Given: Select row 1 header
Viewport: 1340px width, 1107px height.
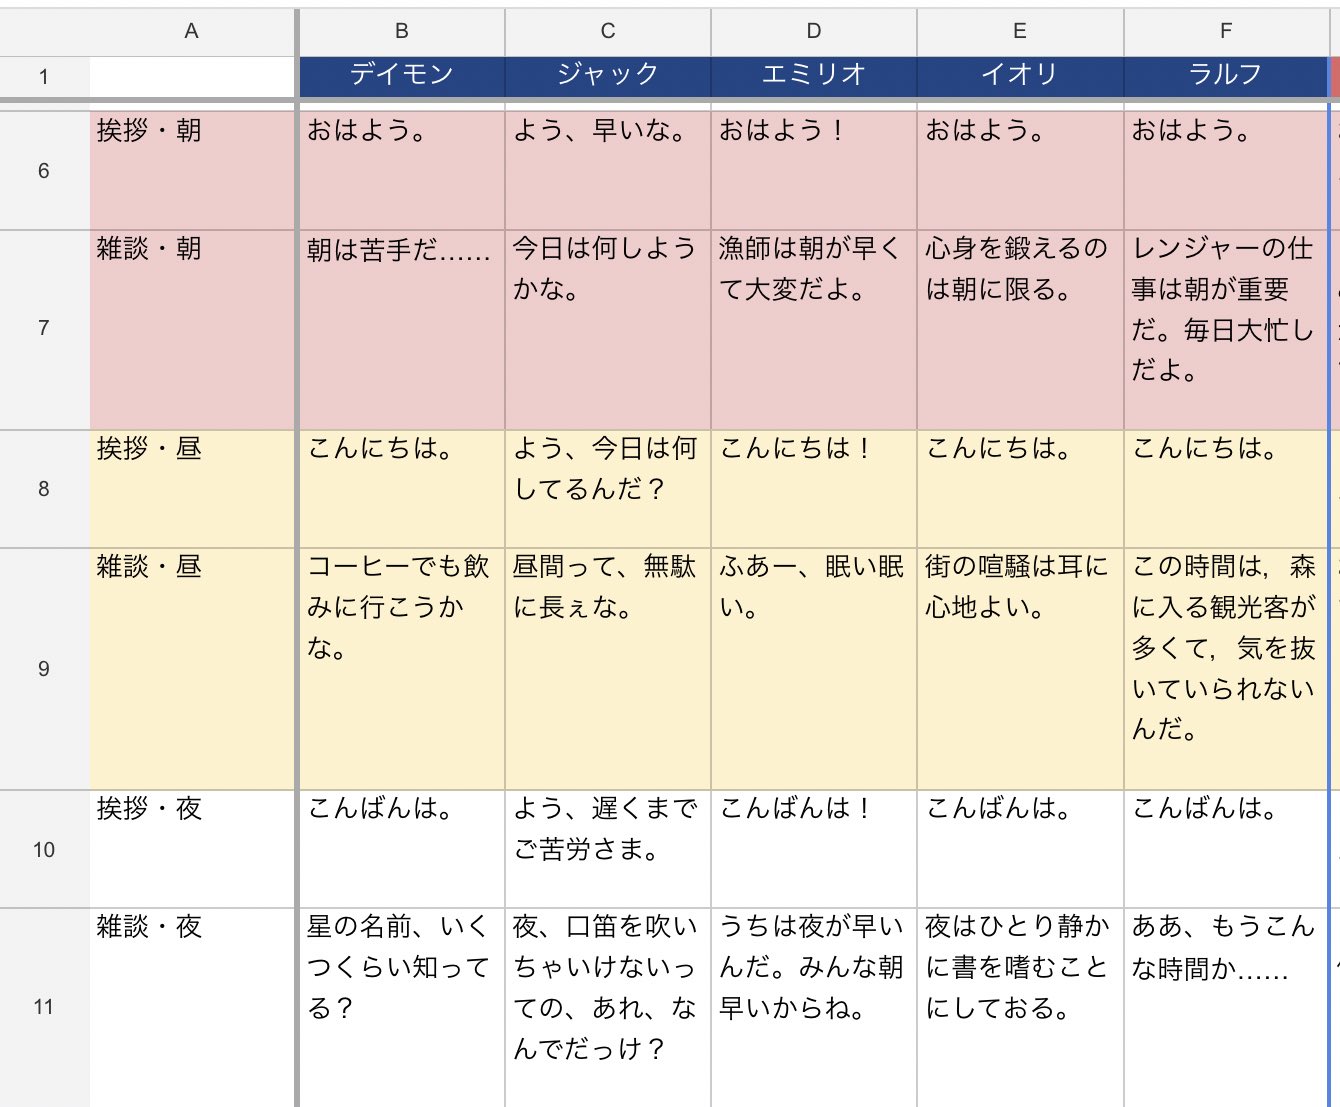Looking at the screenshot, I should click(44, 77).
